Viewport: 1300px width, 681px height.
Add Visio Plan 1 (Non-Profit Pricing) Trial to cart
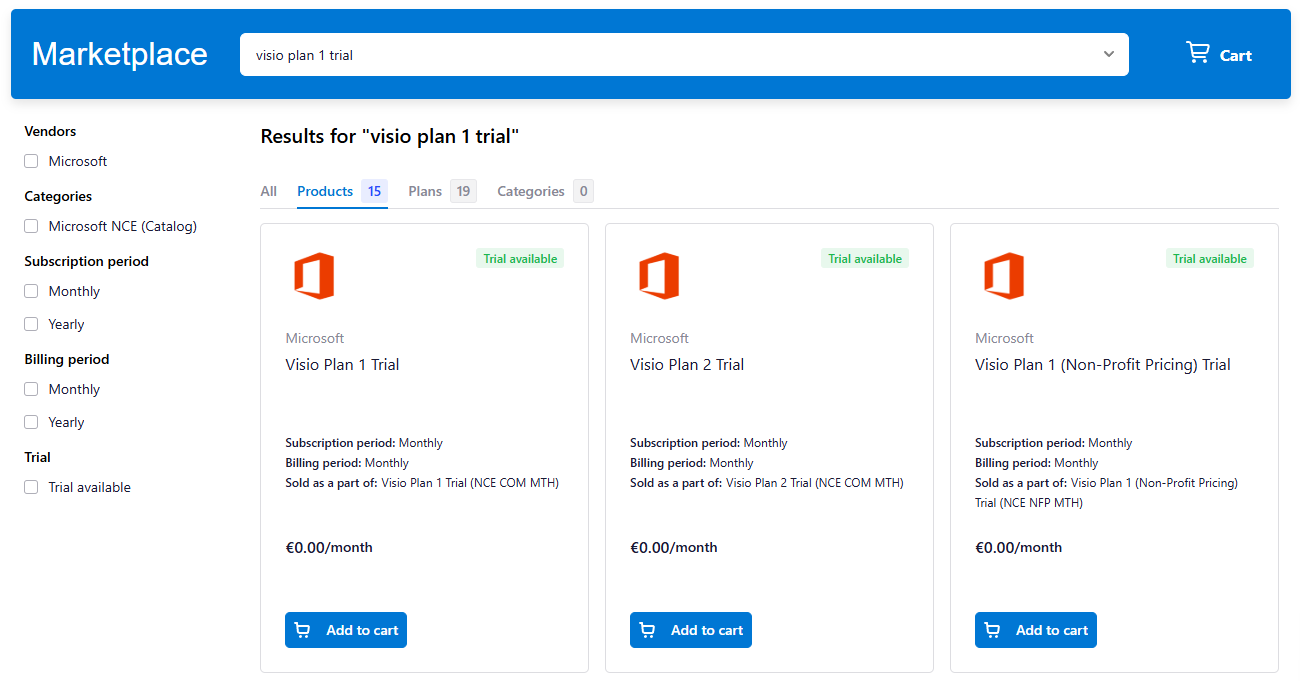(x=1036, y=630)
